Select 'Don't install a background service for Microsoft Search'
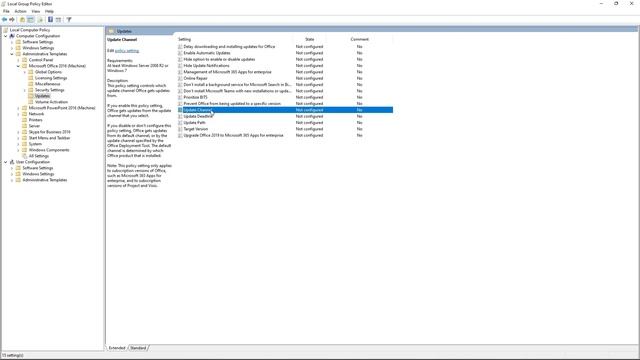Image resolution: width=640 pixels, height=360 pixels. (237, 85)
